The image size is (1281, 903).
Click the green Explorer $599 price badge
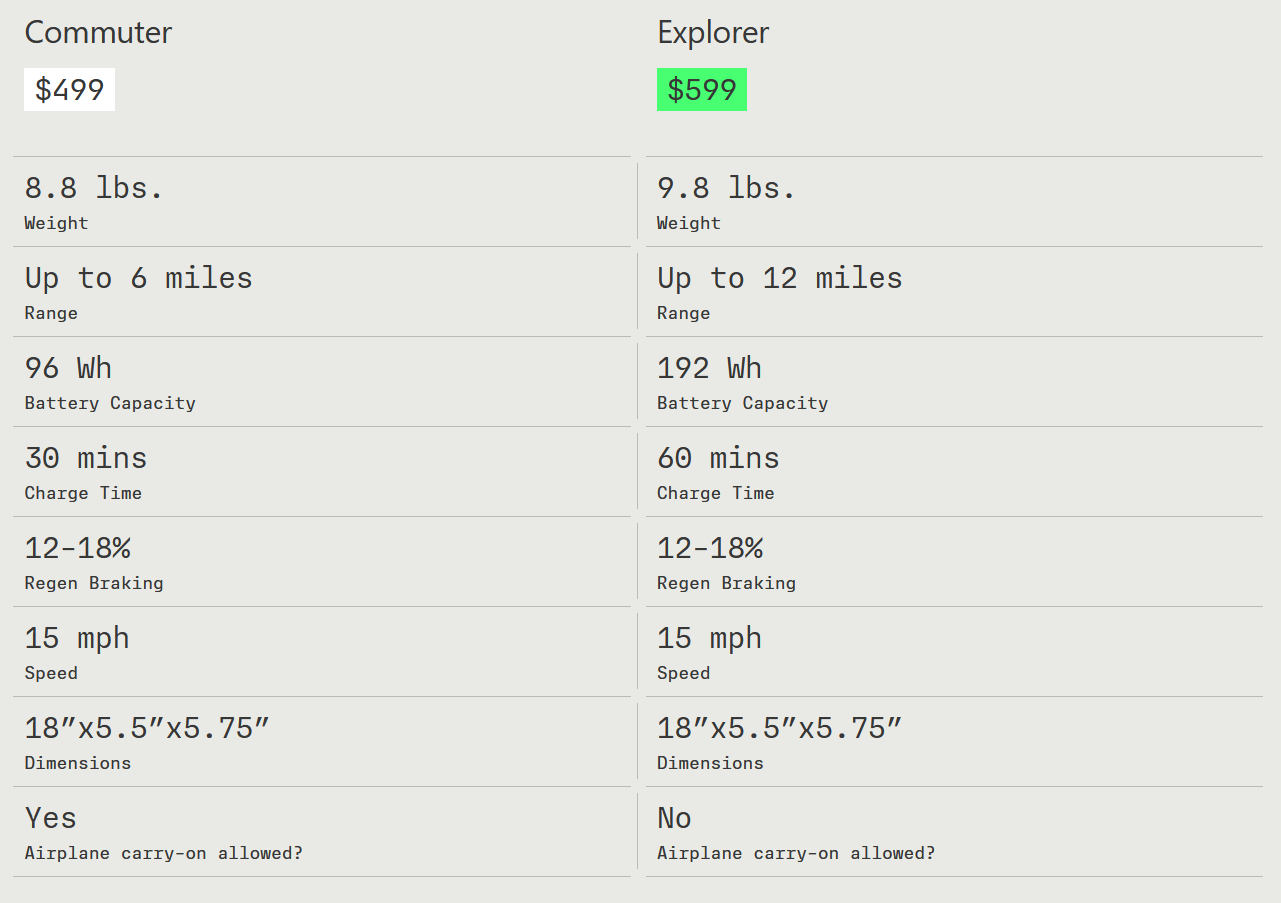702,90
